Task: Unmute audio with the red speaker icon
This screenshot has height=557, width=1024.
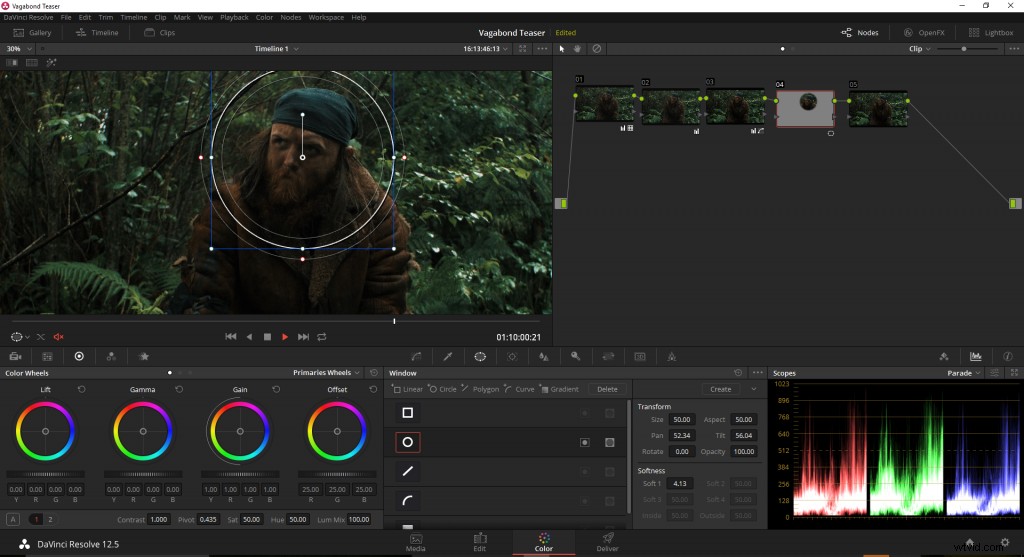Action: 58,337
